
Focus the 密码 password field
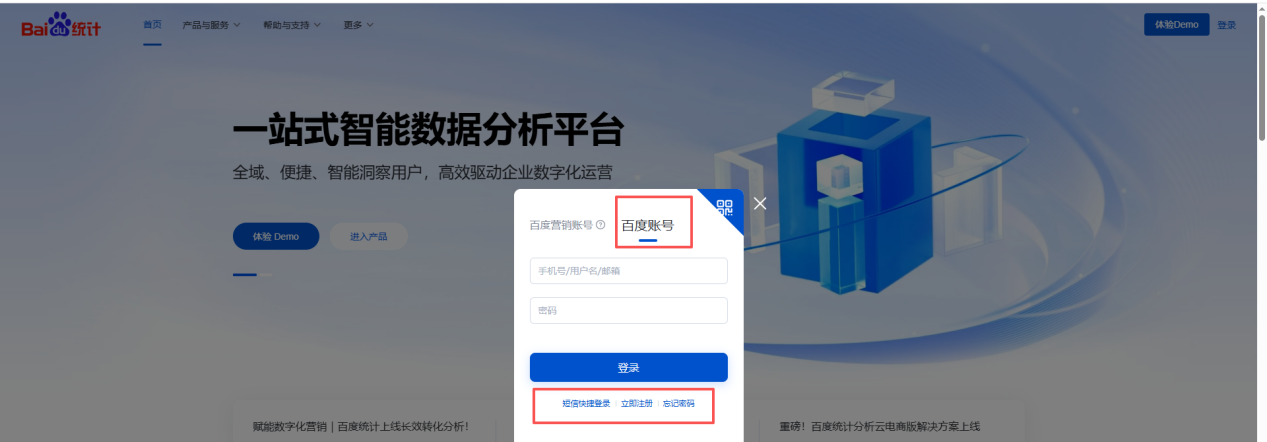628,310
